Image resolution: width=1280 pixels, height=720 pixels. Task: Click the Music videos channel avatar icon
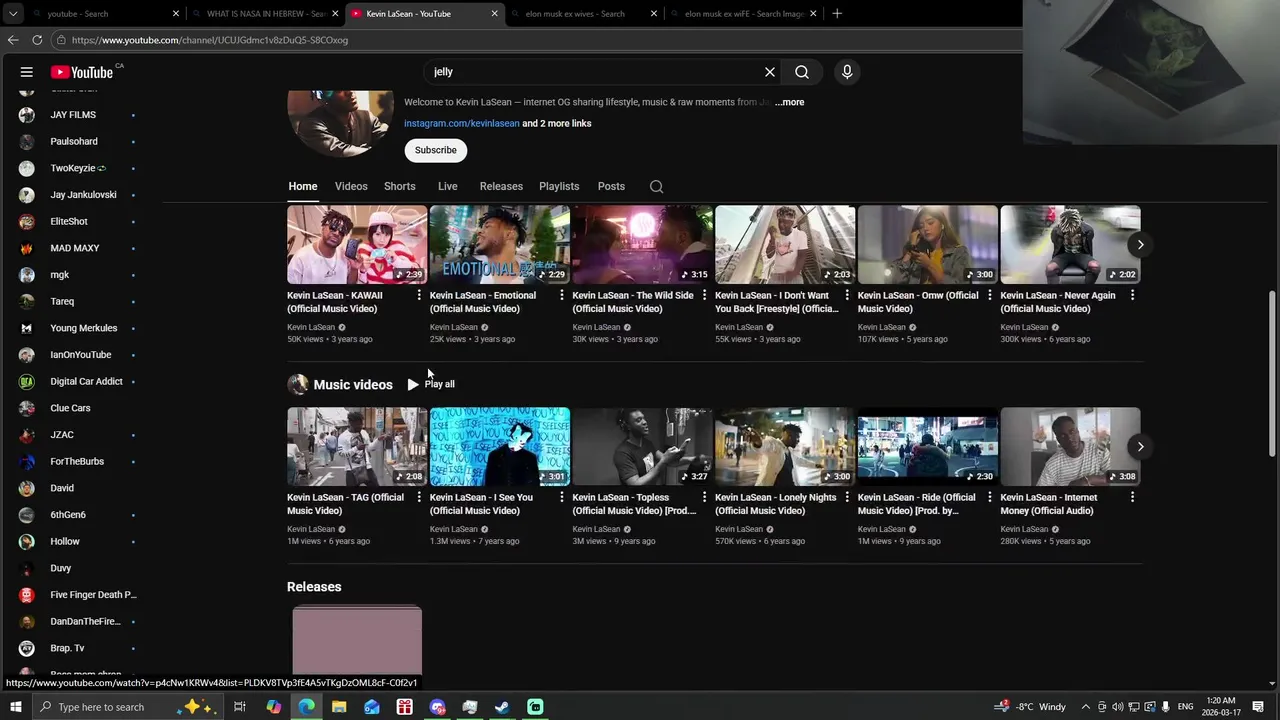(x=297, y=384)
